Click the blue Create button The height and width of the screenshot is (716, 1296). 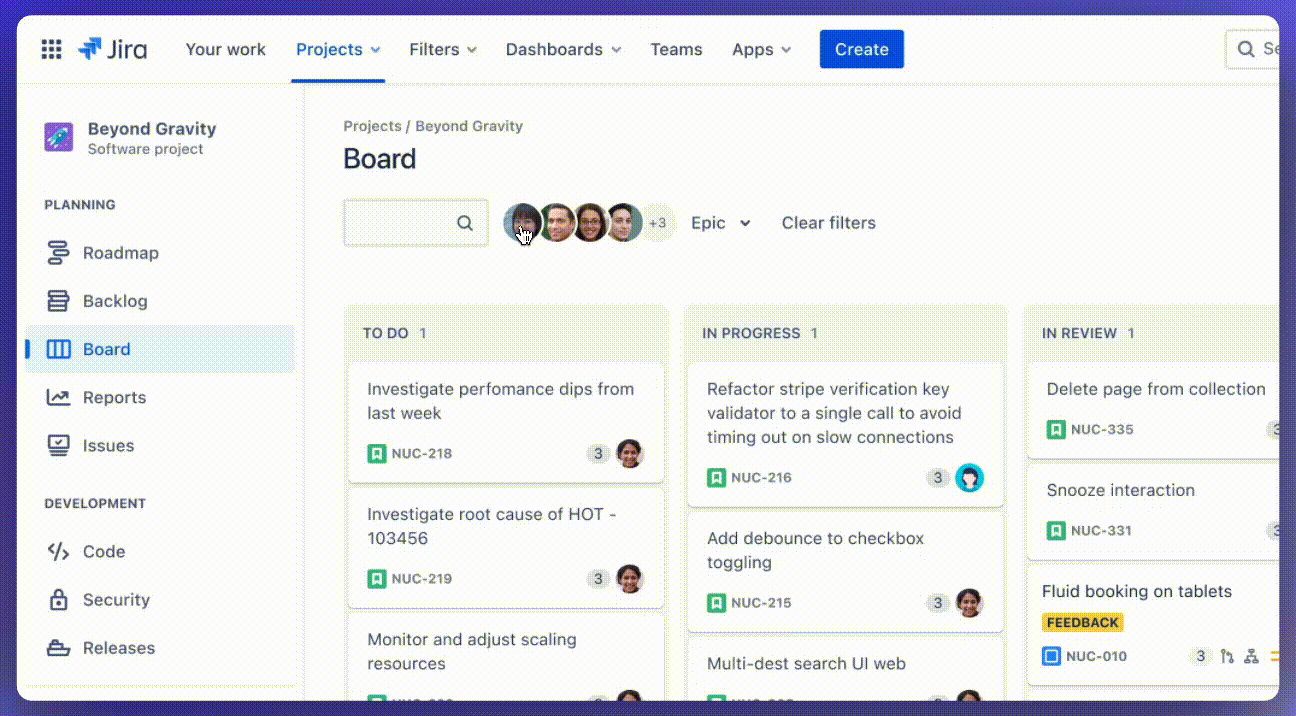point(862,49)
